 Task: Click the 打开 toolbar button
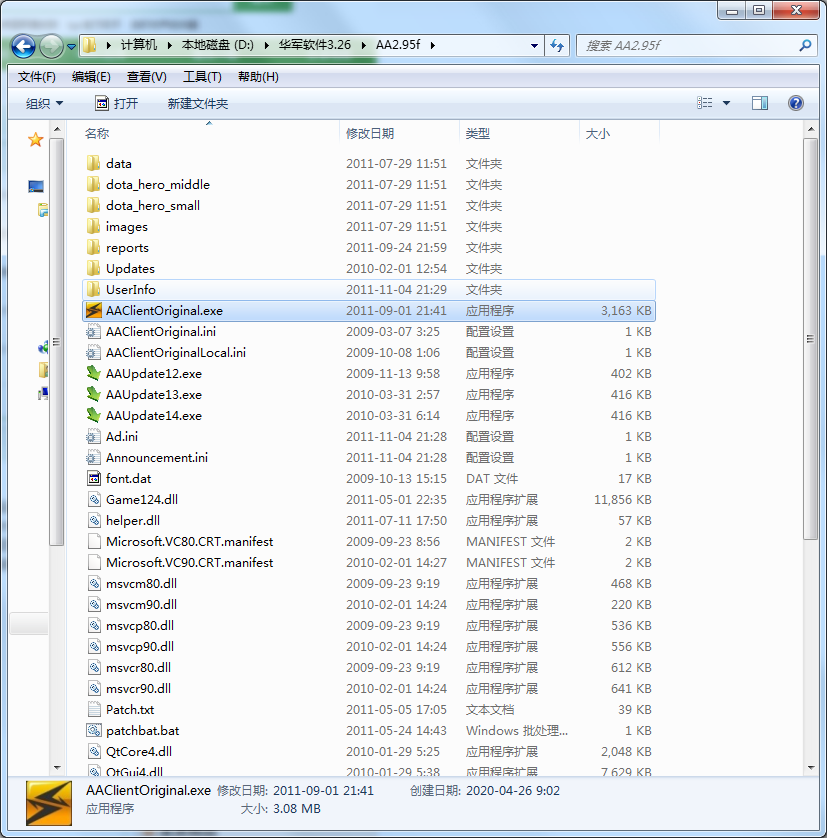(116, 104)
